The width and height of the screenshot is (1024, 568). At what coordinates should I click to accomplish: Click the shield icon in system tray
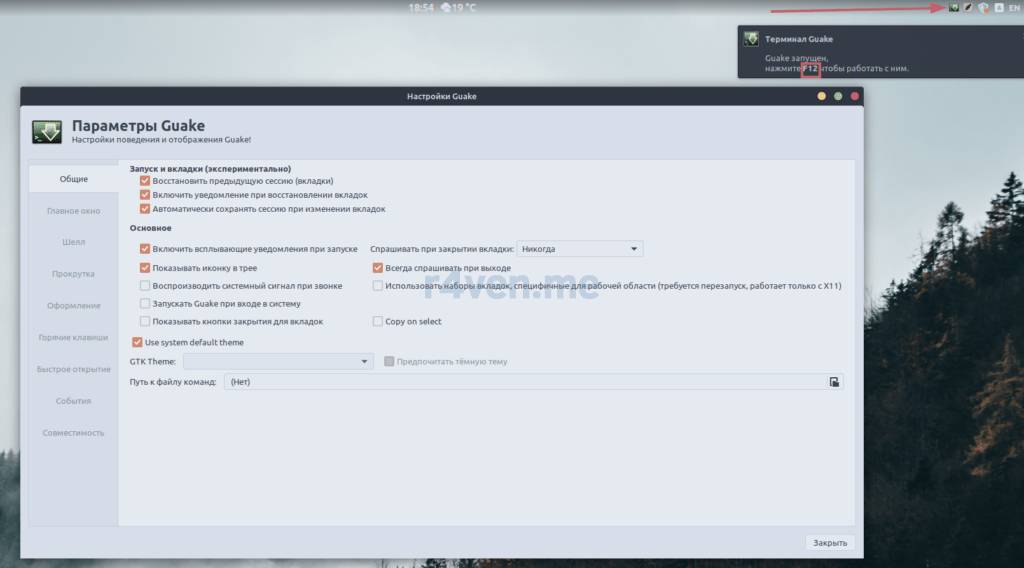[983, 8]
